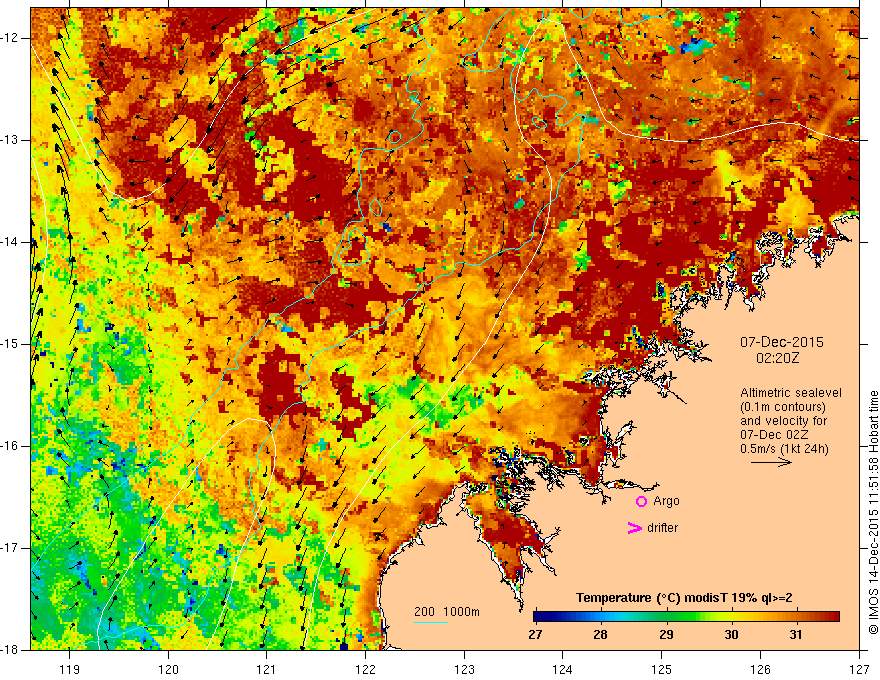This screenshot has height=680, width=880.
Task: Click the latitude axis label -14
Action: pos(11,242)
